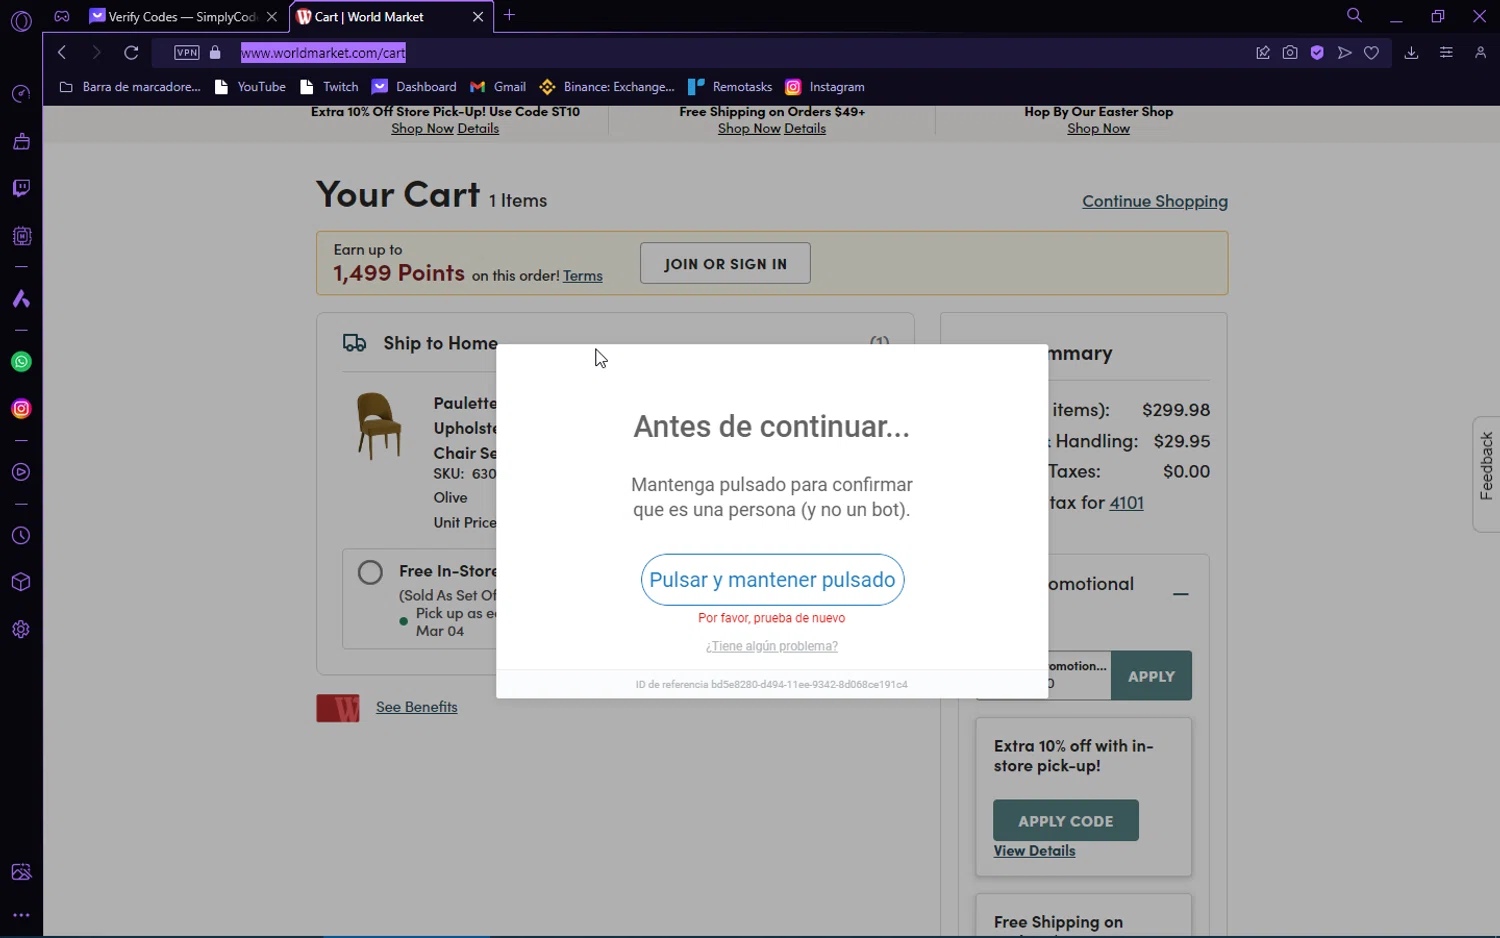
Task: Open the GX Control sidebar panel
Action: [21, 236]
